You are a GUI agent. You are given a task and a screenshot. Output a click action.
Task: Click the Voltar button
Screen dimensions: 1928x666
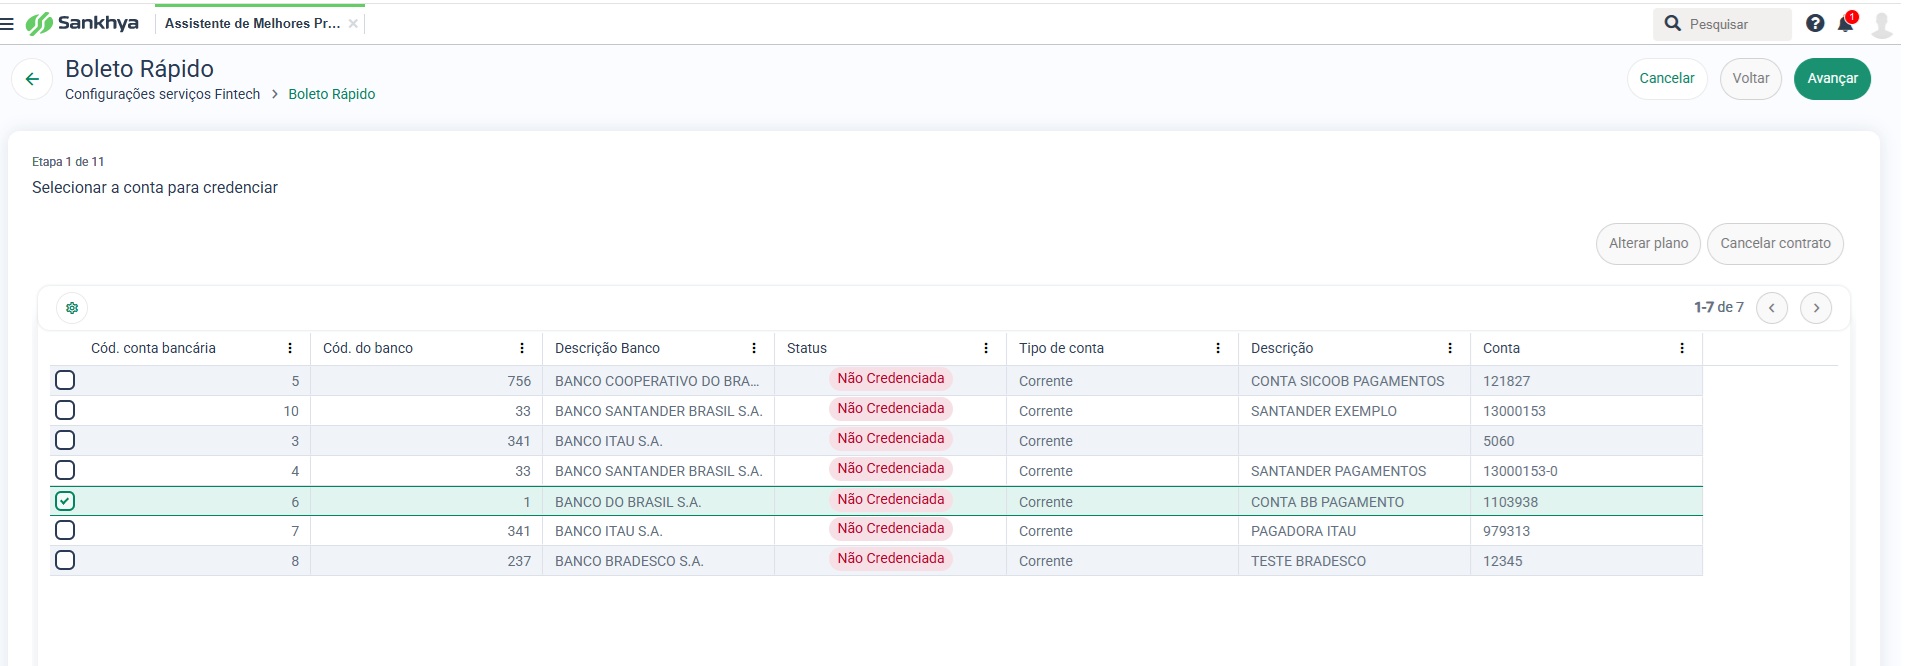point(1751,79)
